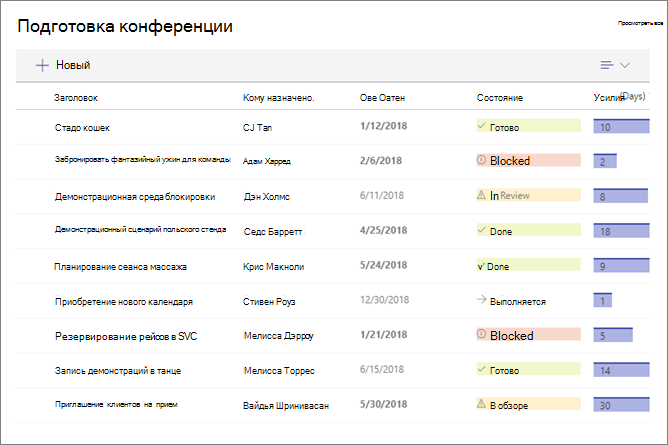Click Готово status in Стадо кошек row
Screen dimensions: 668x445
(529, 126)
